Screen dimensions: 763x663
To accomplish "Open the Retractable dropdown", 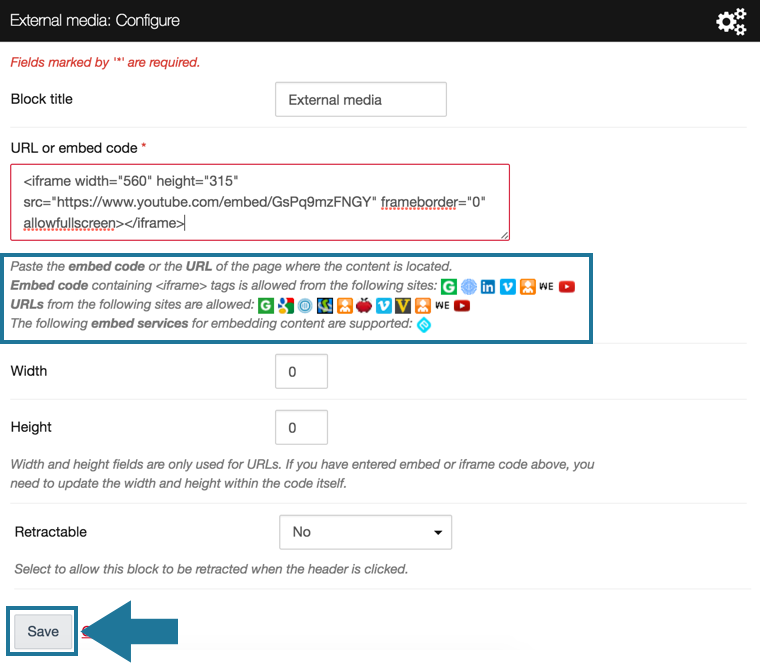I will 365,532.
